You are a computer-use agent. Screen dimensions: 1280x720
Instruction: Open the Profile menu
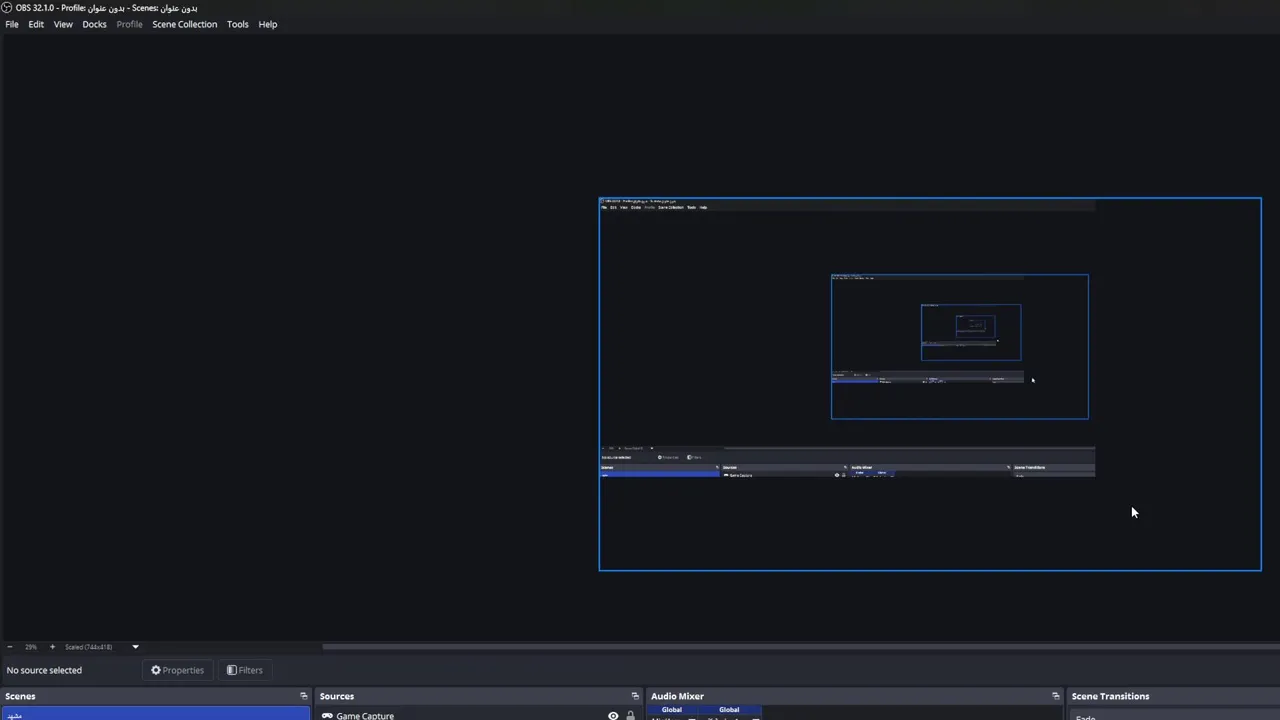click(x=129, y=24)
